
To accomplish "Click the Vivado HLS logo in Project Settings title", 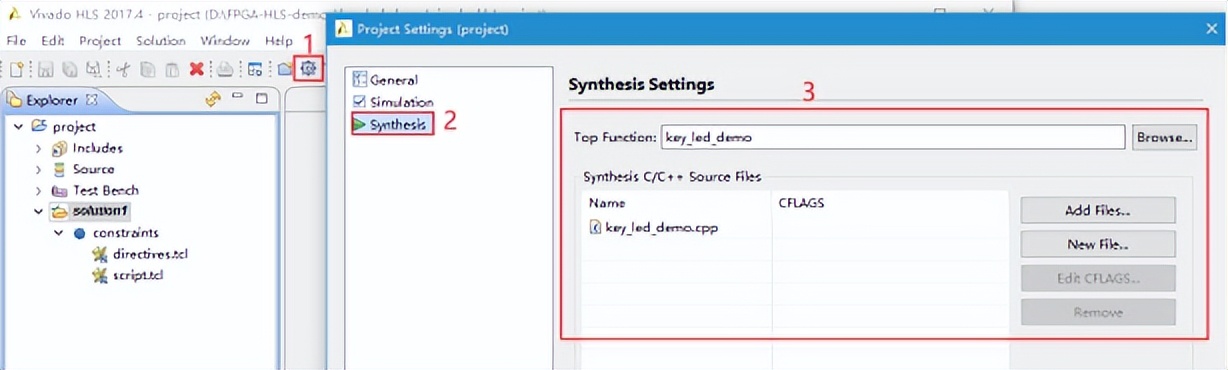I will [x=343, y=29].
